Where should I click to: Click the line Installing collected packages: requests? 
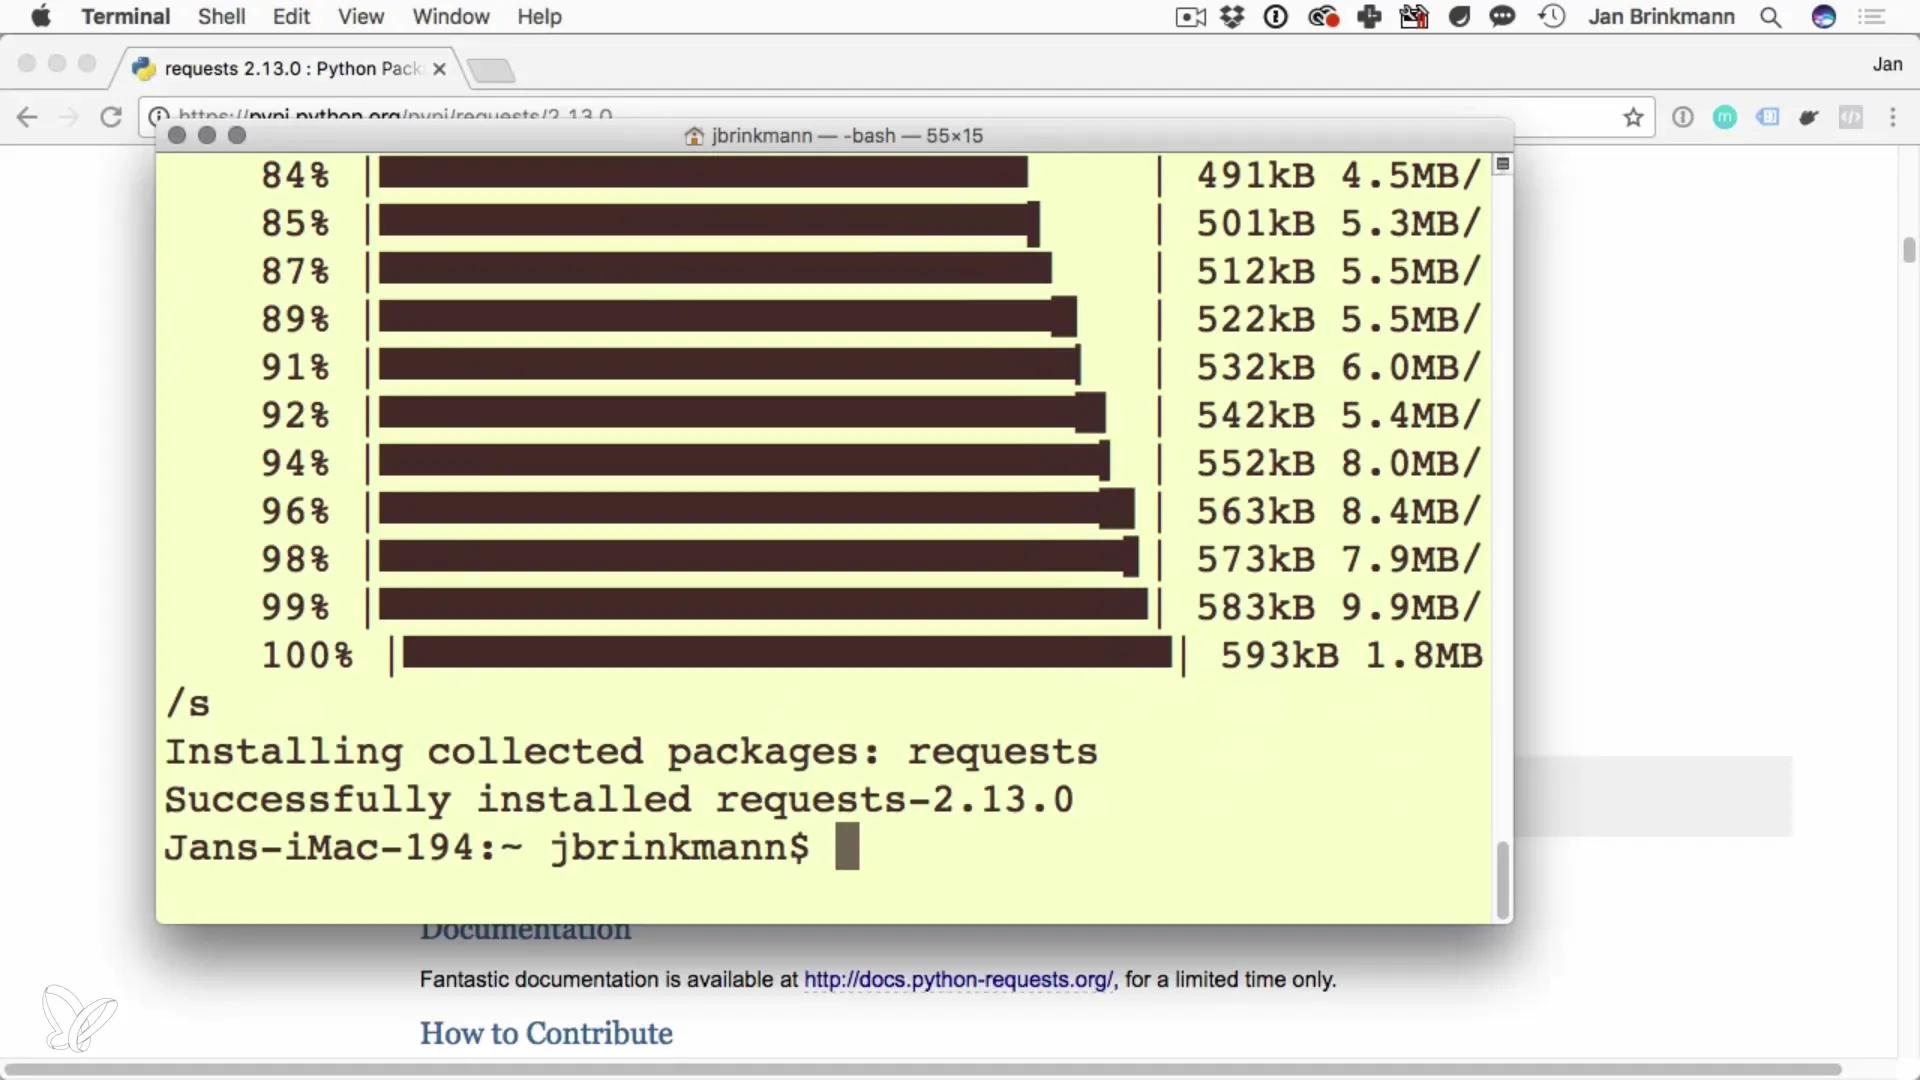631,751
